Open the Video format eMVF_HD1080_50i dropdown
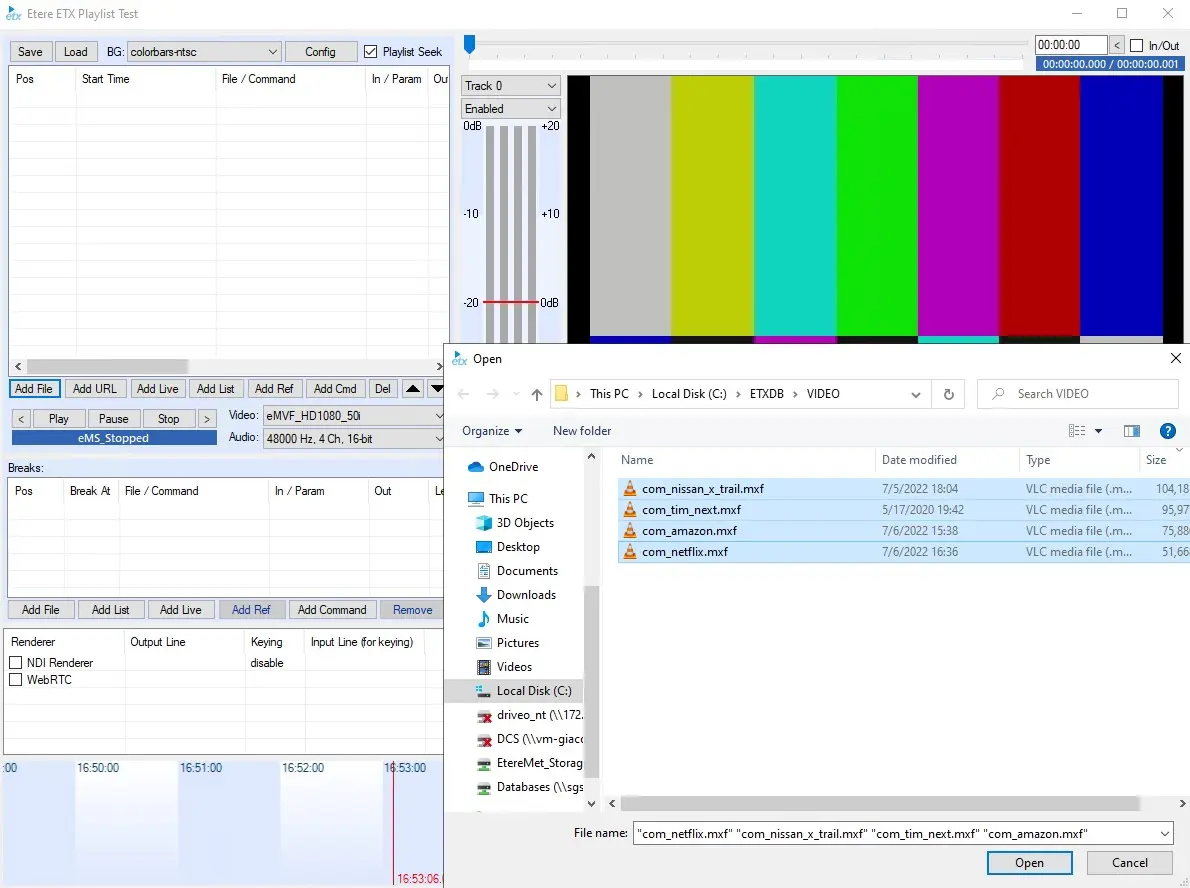Image resolution: width=1190 pixels, height=888 pixels. point(438,416)
